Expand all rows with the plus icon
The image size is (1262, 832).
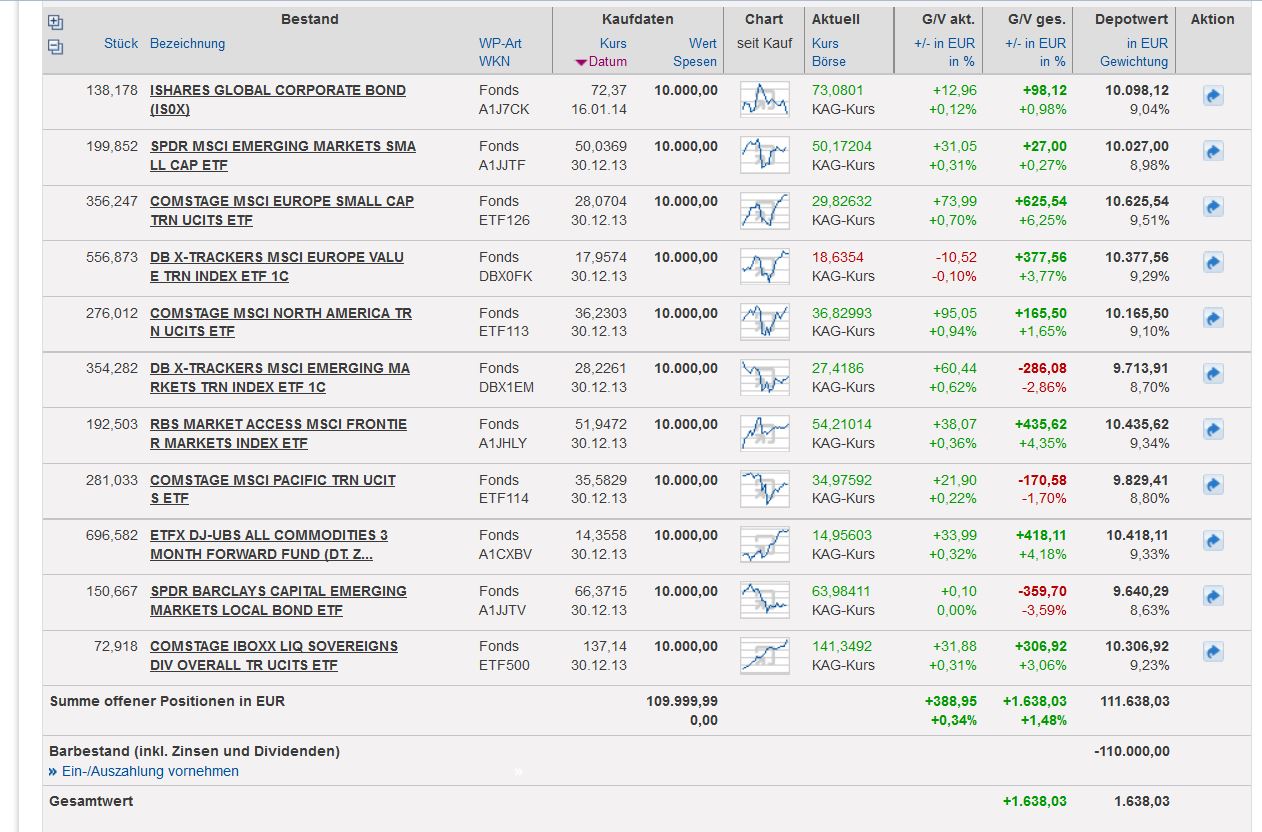[x=55, y=23]
